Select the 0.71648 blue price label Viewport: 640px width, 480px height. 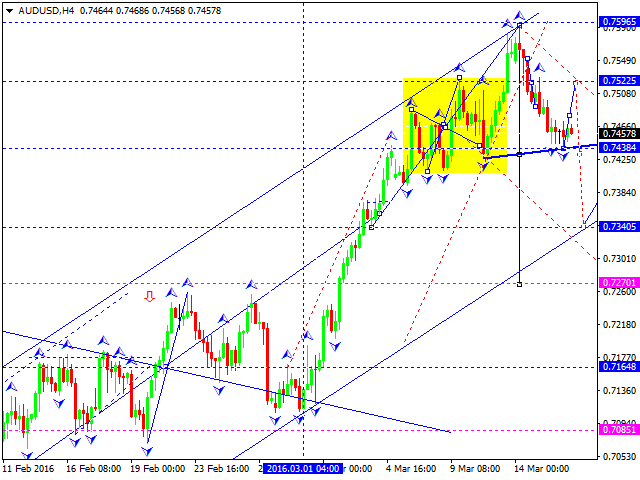coord(619,367)
